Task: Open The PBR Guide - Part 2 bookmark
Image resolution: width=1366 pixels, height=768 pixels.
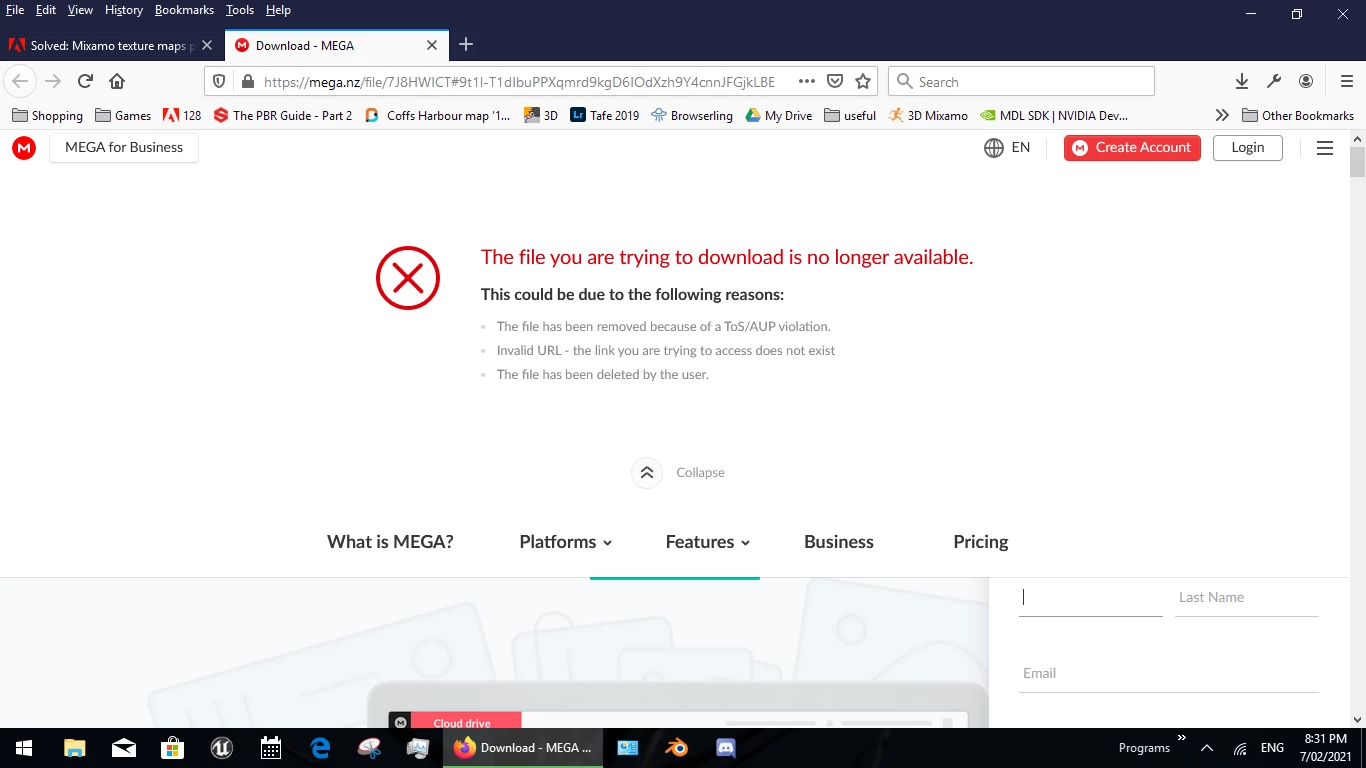Action: 283,115
